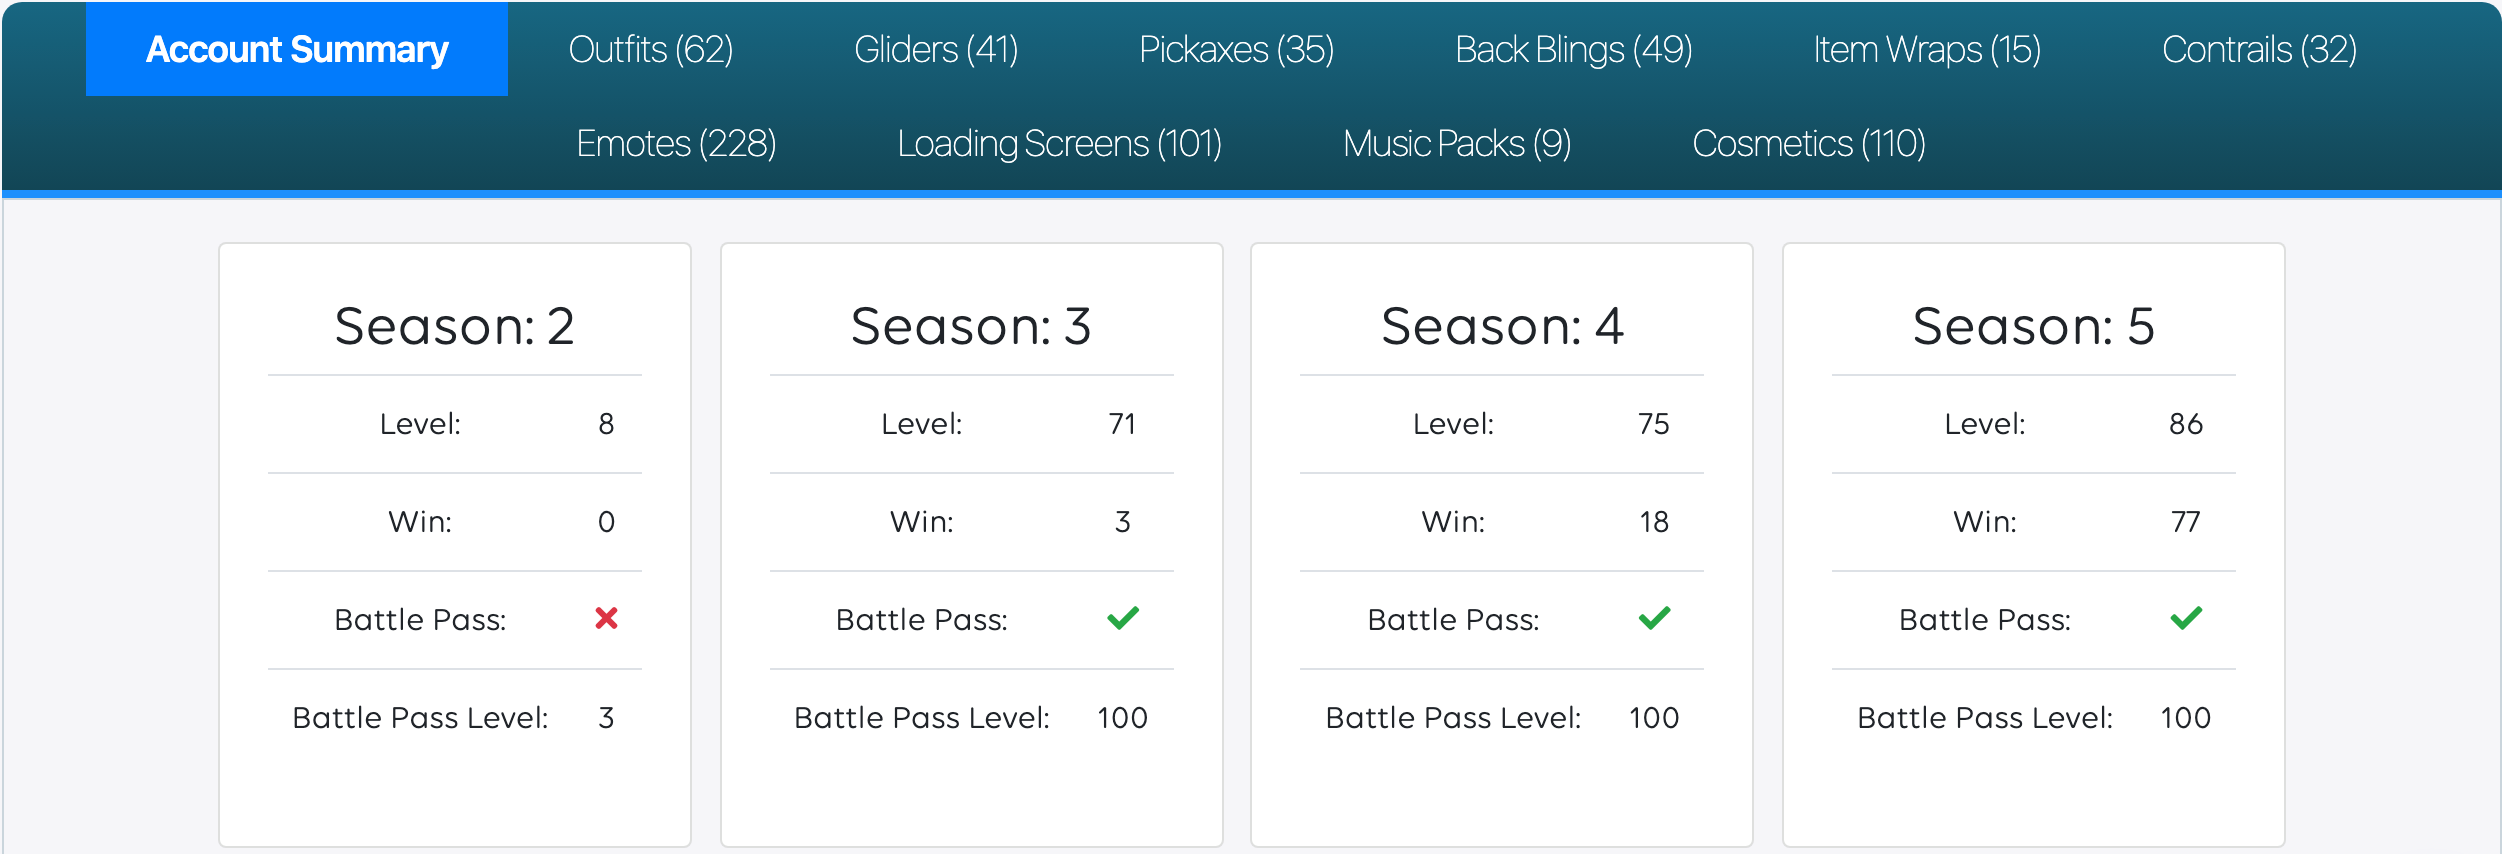Click the green Battle Pass checkmark in Season 4
This screenshot has width=2502, height=854.
[1655, 618]
